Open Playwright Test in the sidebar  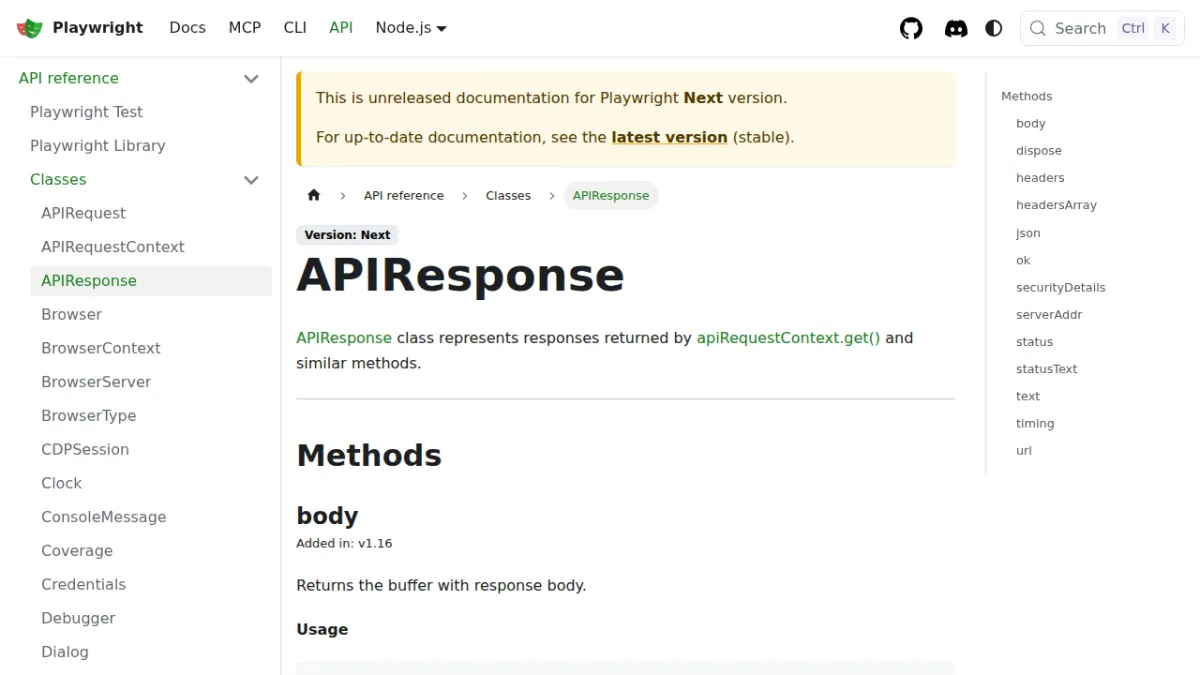pos(86,112)
